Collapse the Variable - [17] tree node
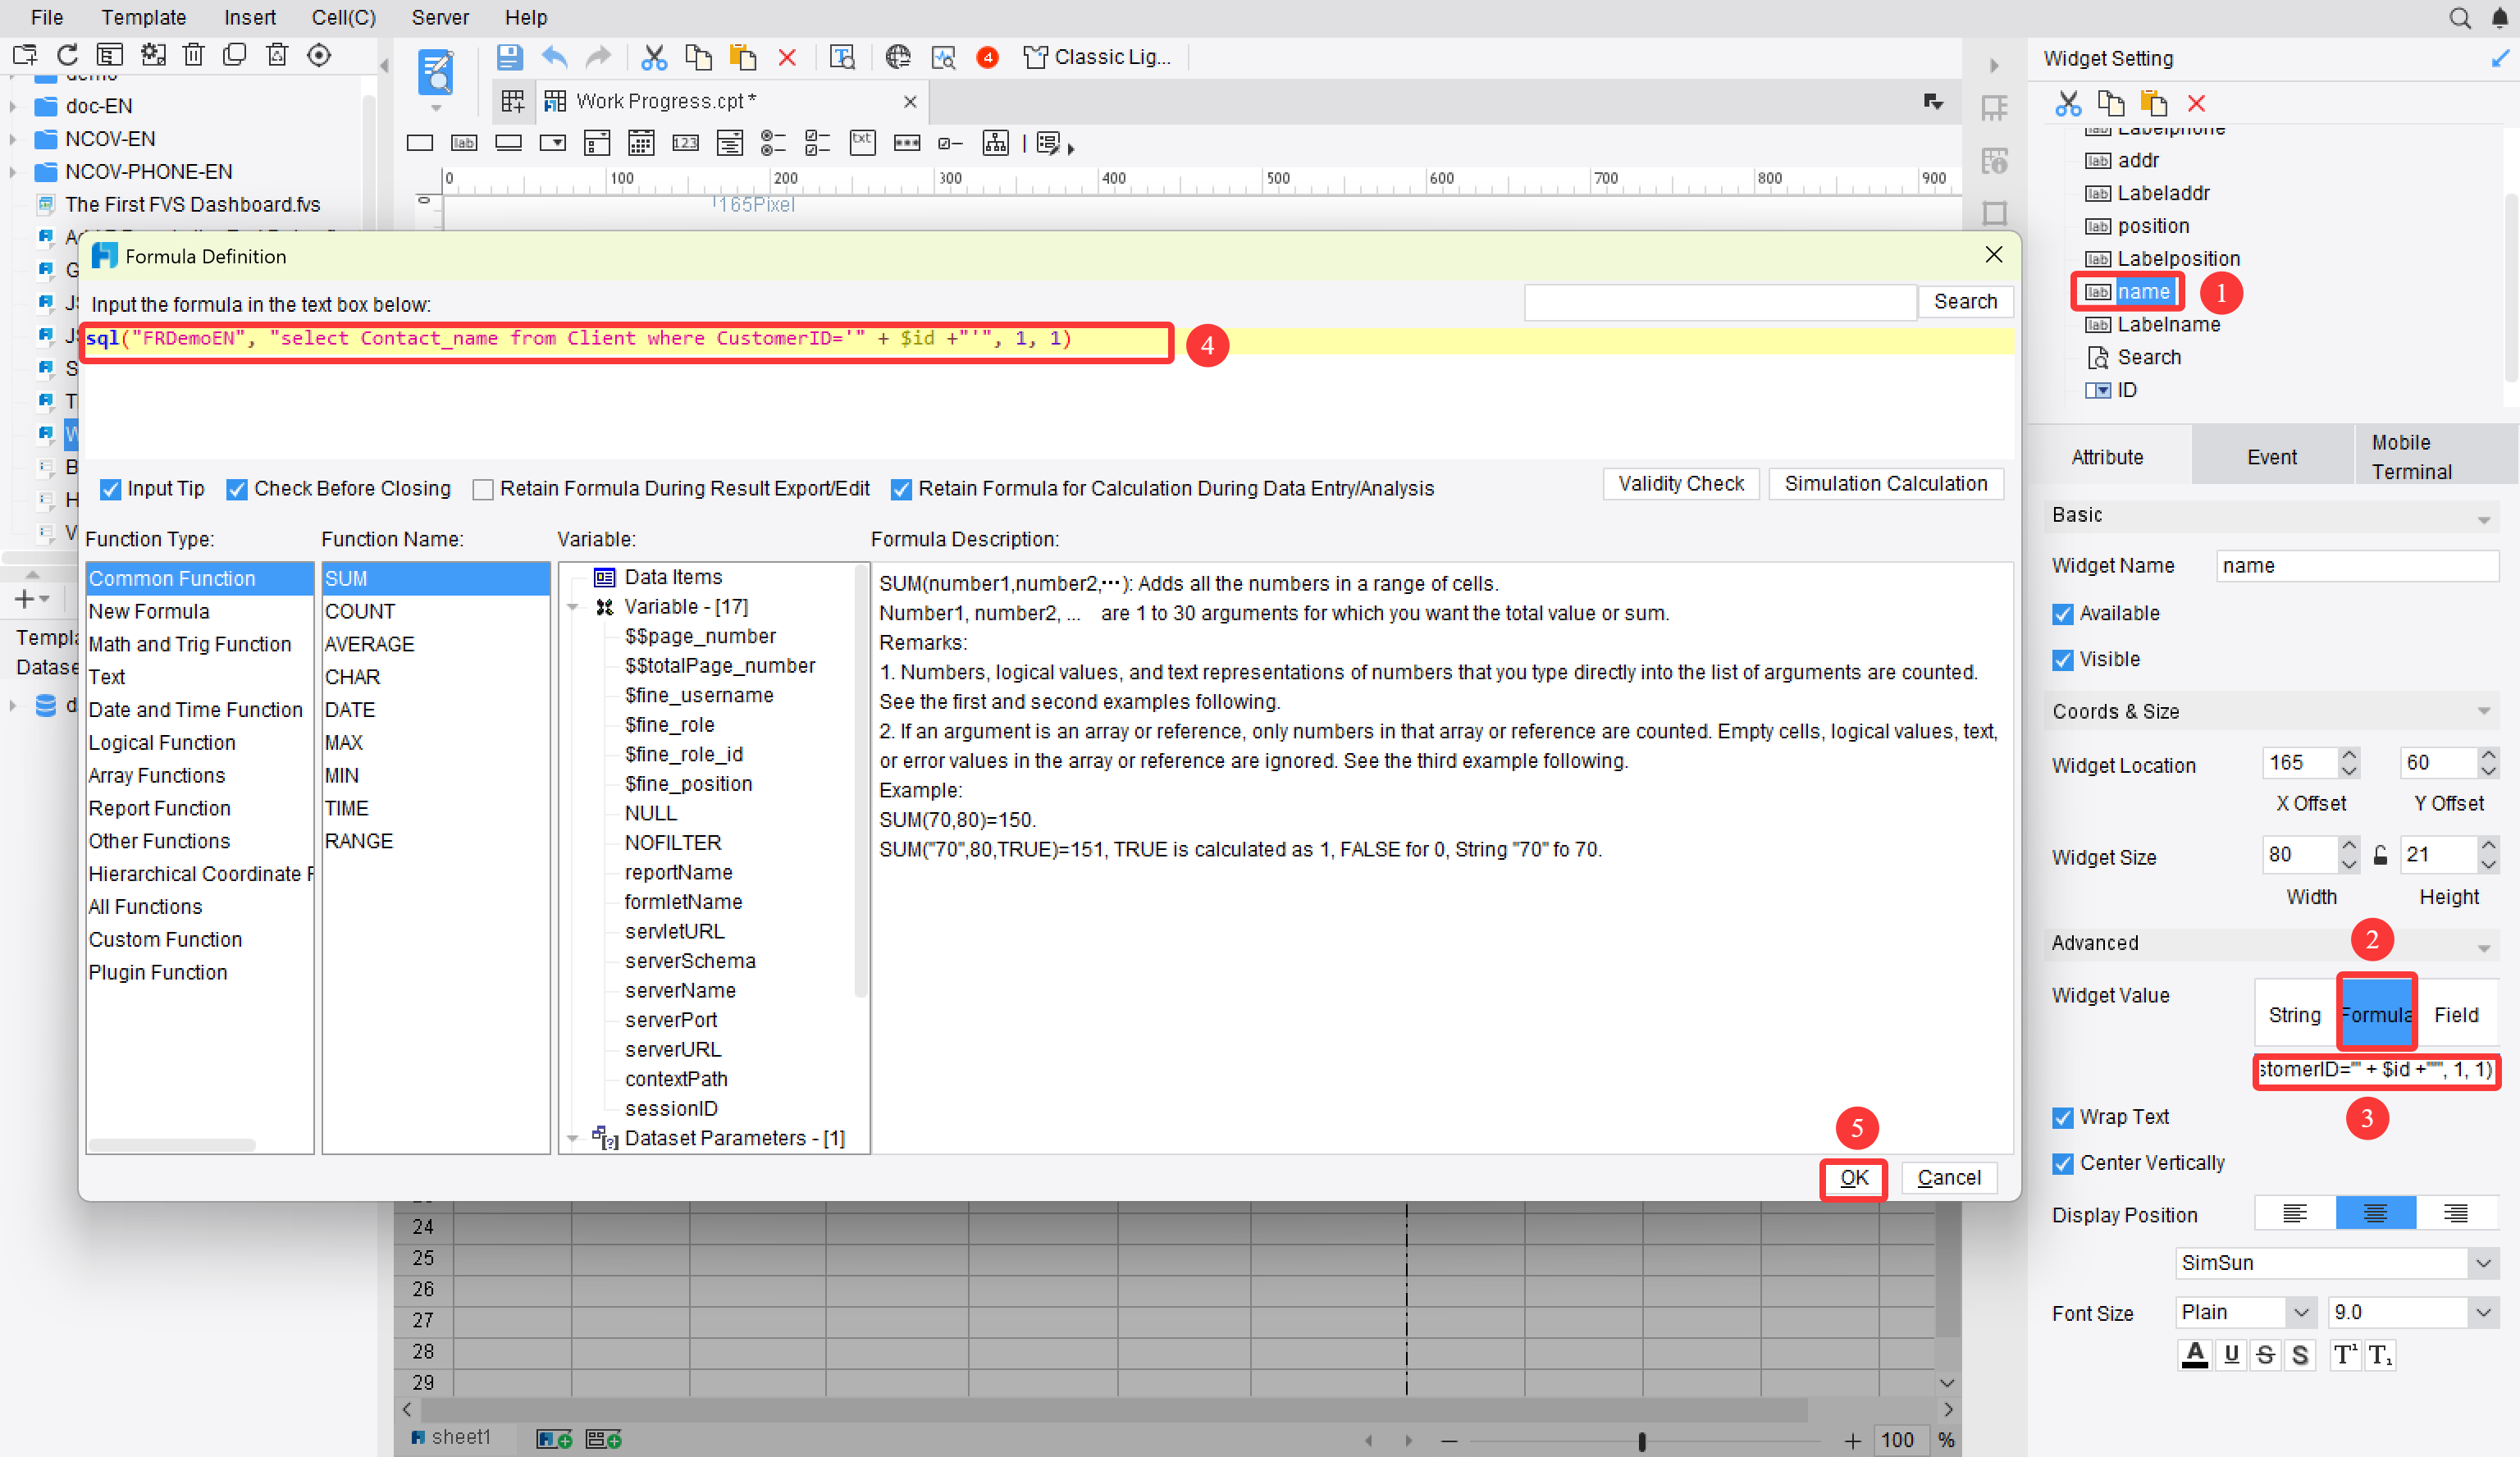Viewport: 2520px width, 1457px height. click(573, 607)
